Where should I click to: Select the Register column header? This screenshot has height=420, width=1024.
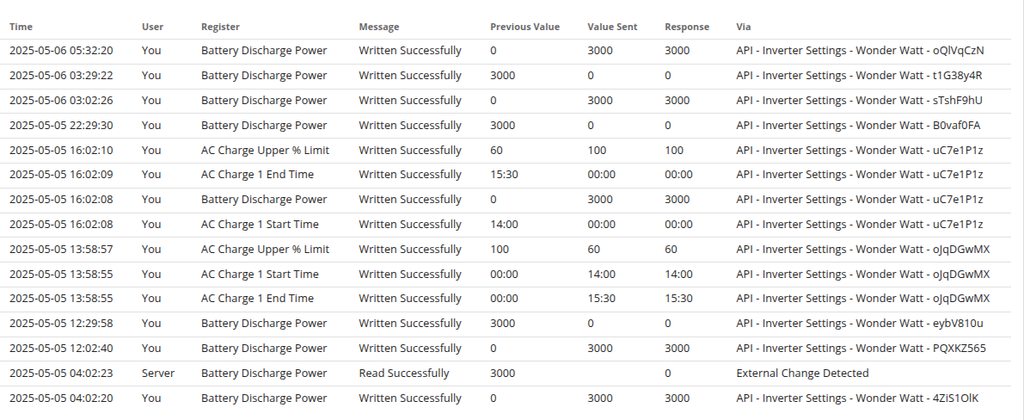[x=220, y=26]
